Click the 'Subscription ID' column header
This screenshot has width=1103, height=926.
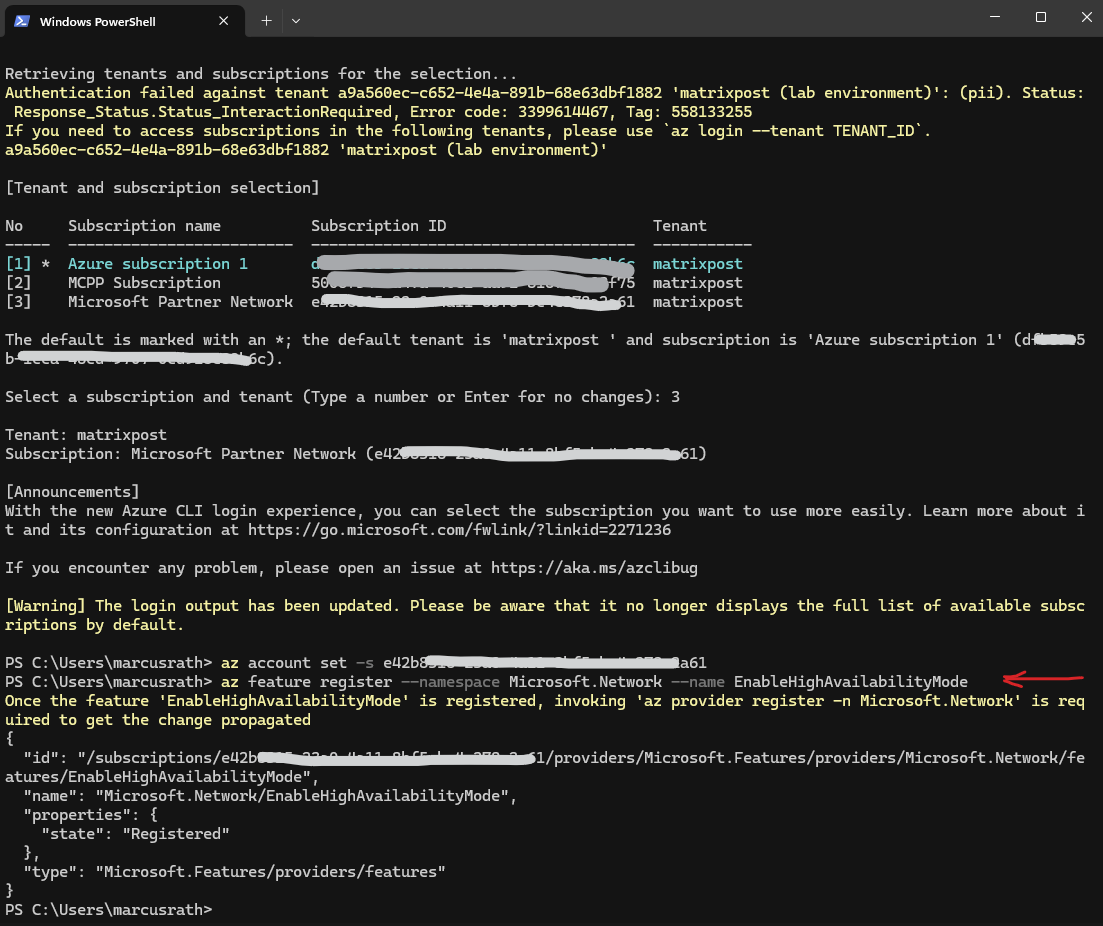[x=378, y=226]
